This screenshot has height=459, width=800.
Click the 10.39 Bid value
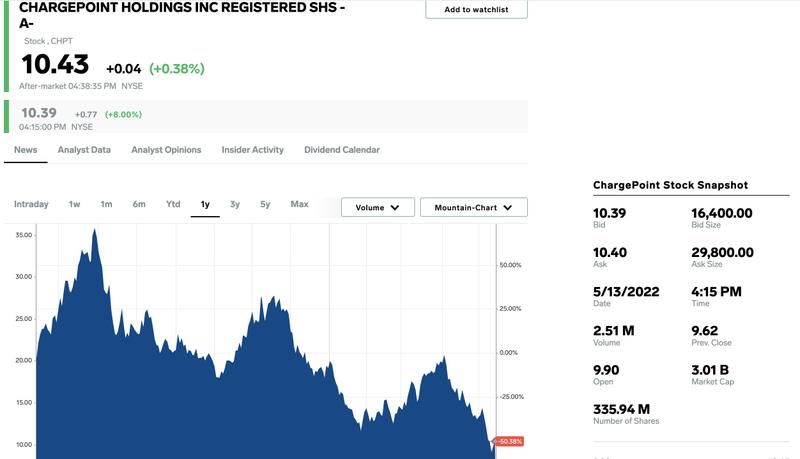(609, 213)
